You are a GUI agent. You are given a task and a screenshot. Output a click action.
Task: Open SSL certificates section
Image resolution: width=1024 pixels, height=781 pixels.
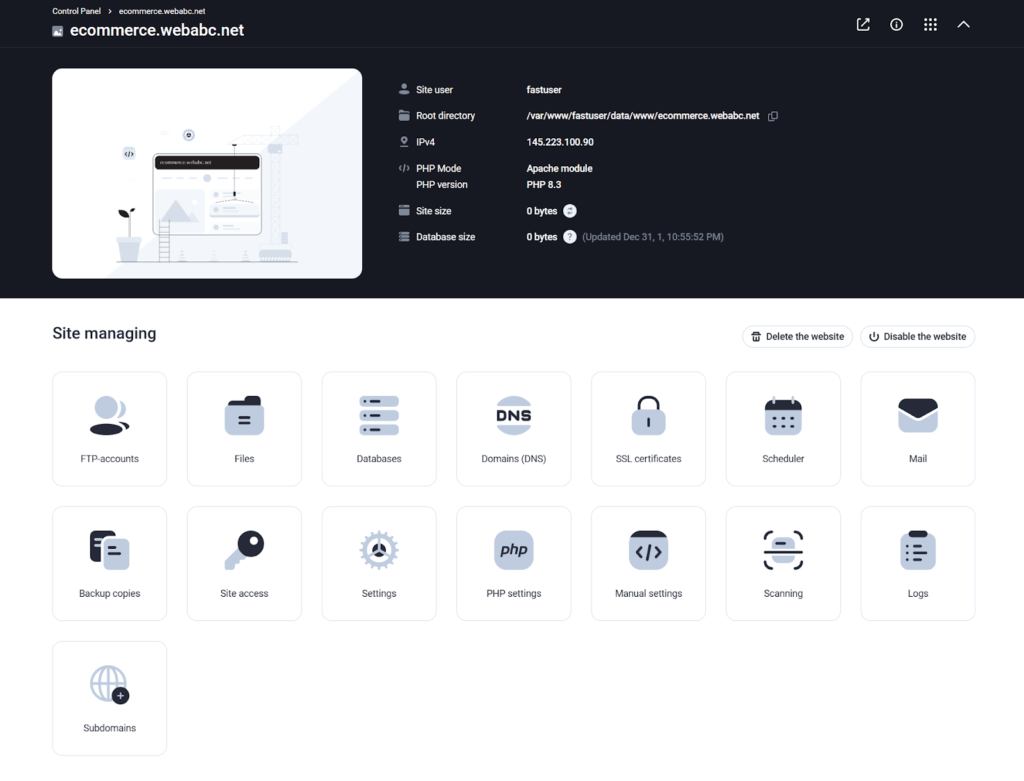click(648, 429)
